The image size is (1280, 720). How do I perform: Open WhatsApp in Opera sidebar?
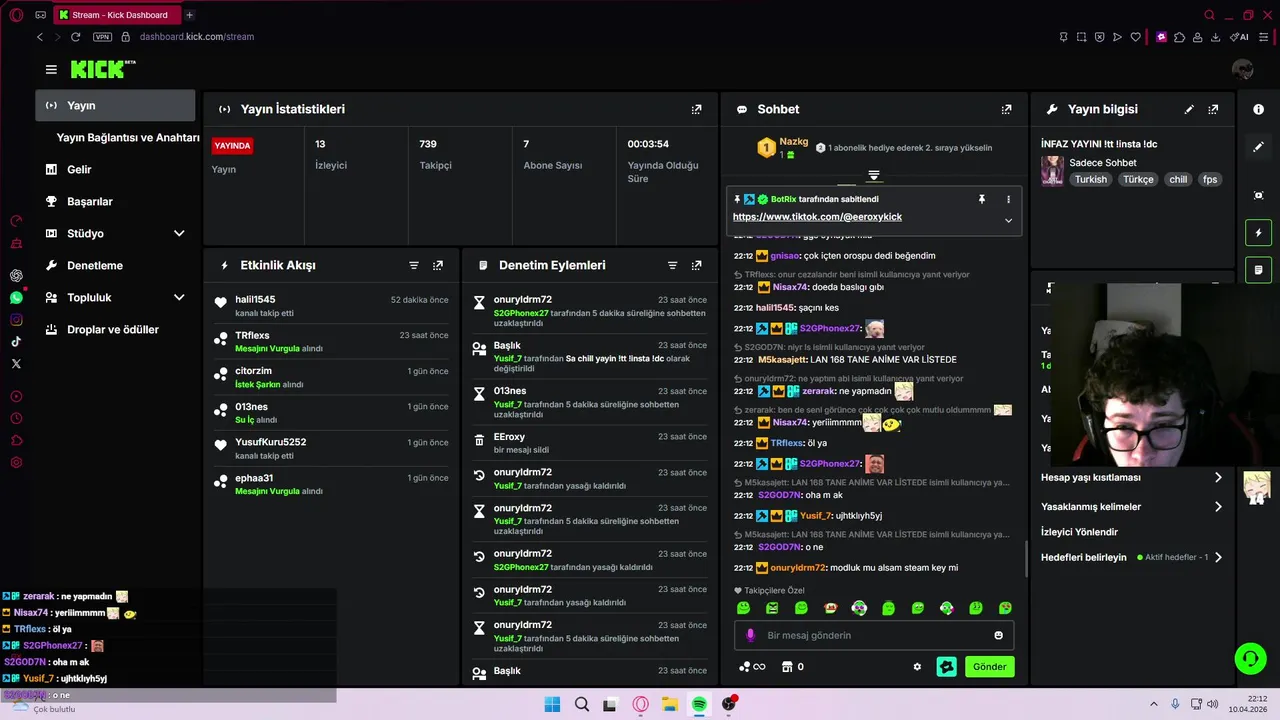16,298
